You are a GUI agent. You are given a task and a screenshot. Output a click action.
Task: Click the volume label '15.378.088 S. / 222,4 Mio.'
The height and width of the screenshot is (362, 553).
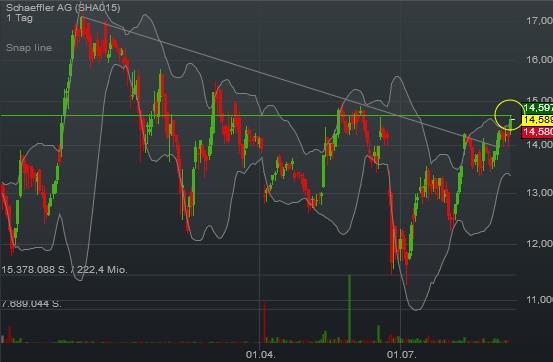(x=64, y=270)
